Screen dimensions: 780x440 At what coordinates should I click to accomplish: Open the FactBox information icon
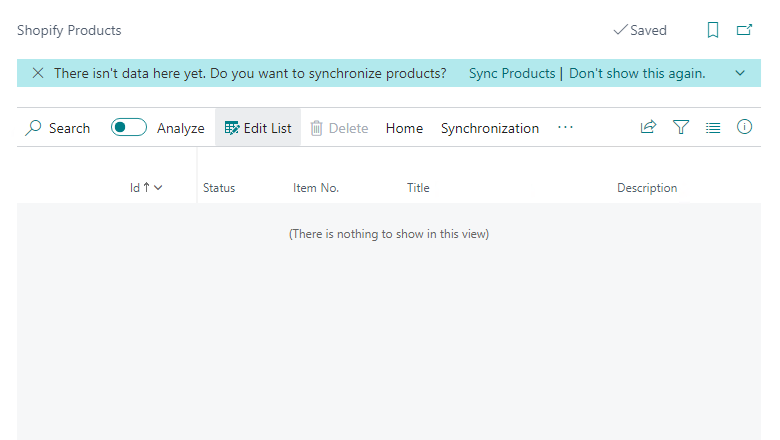click(744, 127)
